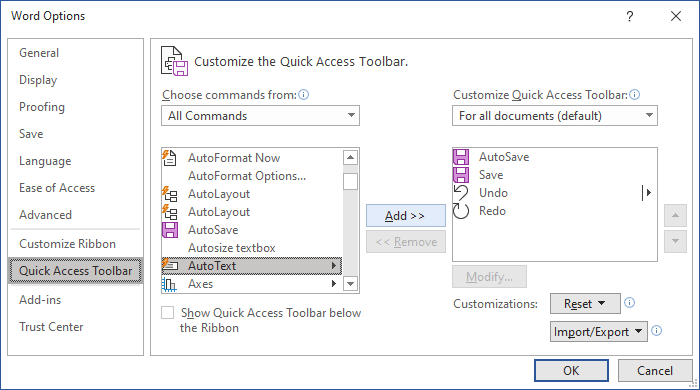Select the AutoFormat Now command name
Viewport: 700px width, 390px height.
pos(234,158)
